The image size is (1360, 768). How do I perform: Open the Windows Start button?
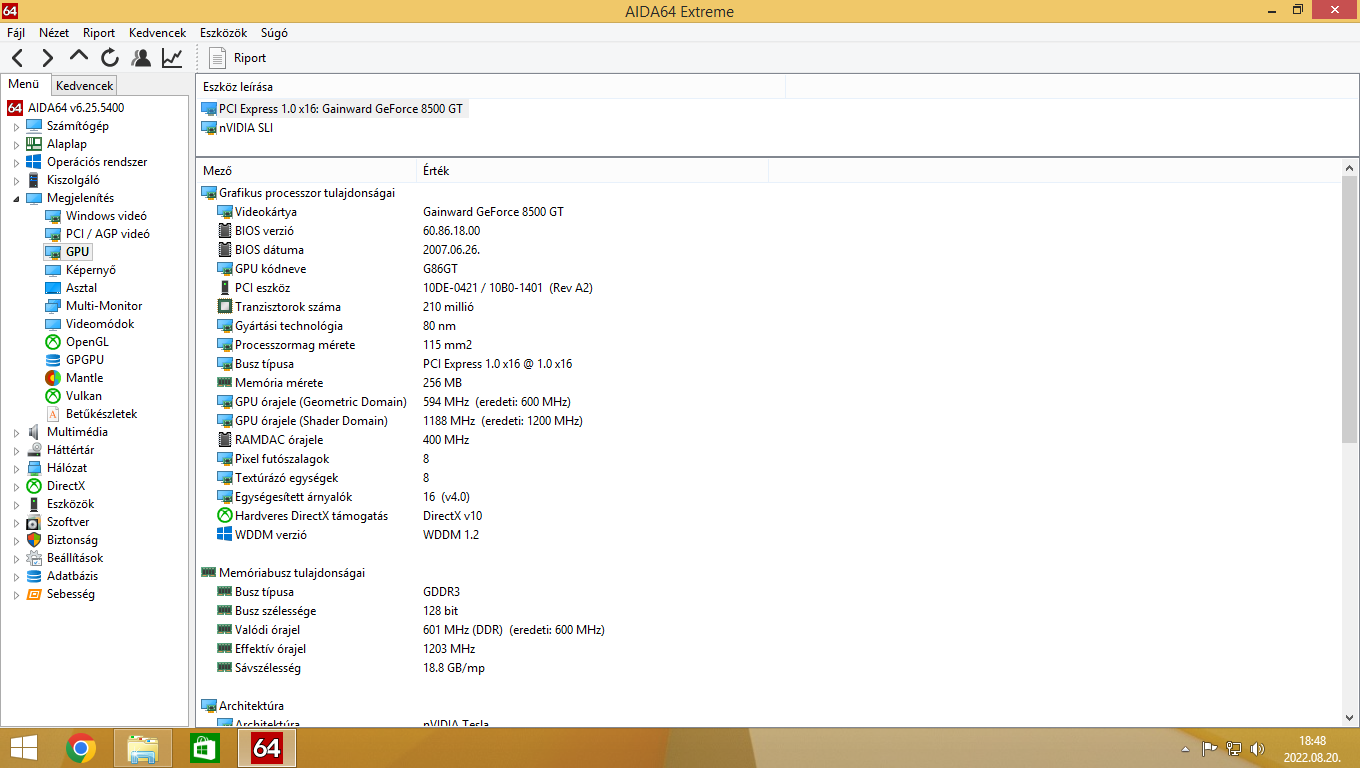25,748
